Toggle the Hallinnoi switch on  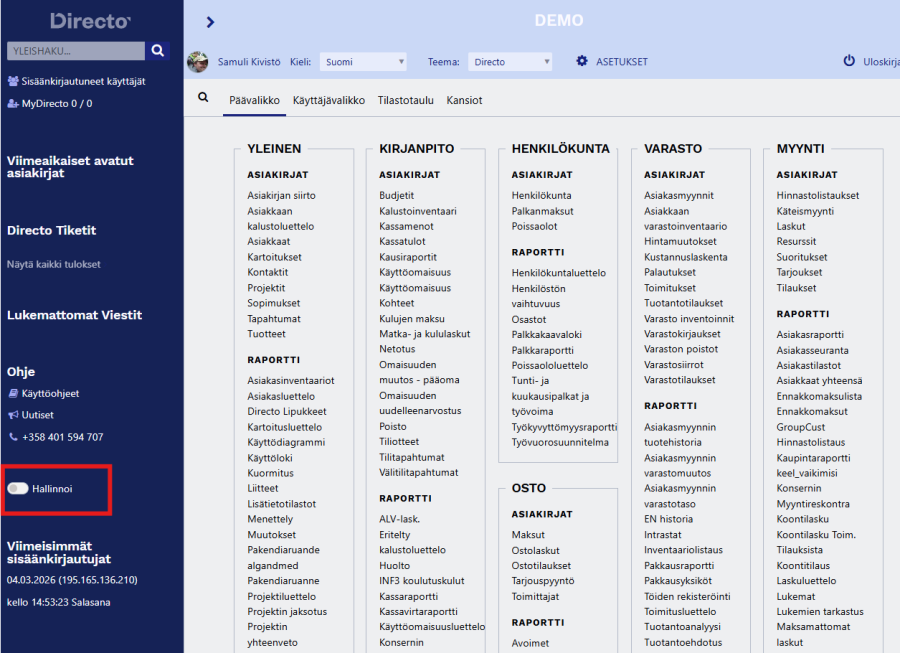18,489
